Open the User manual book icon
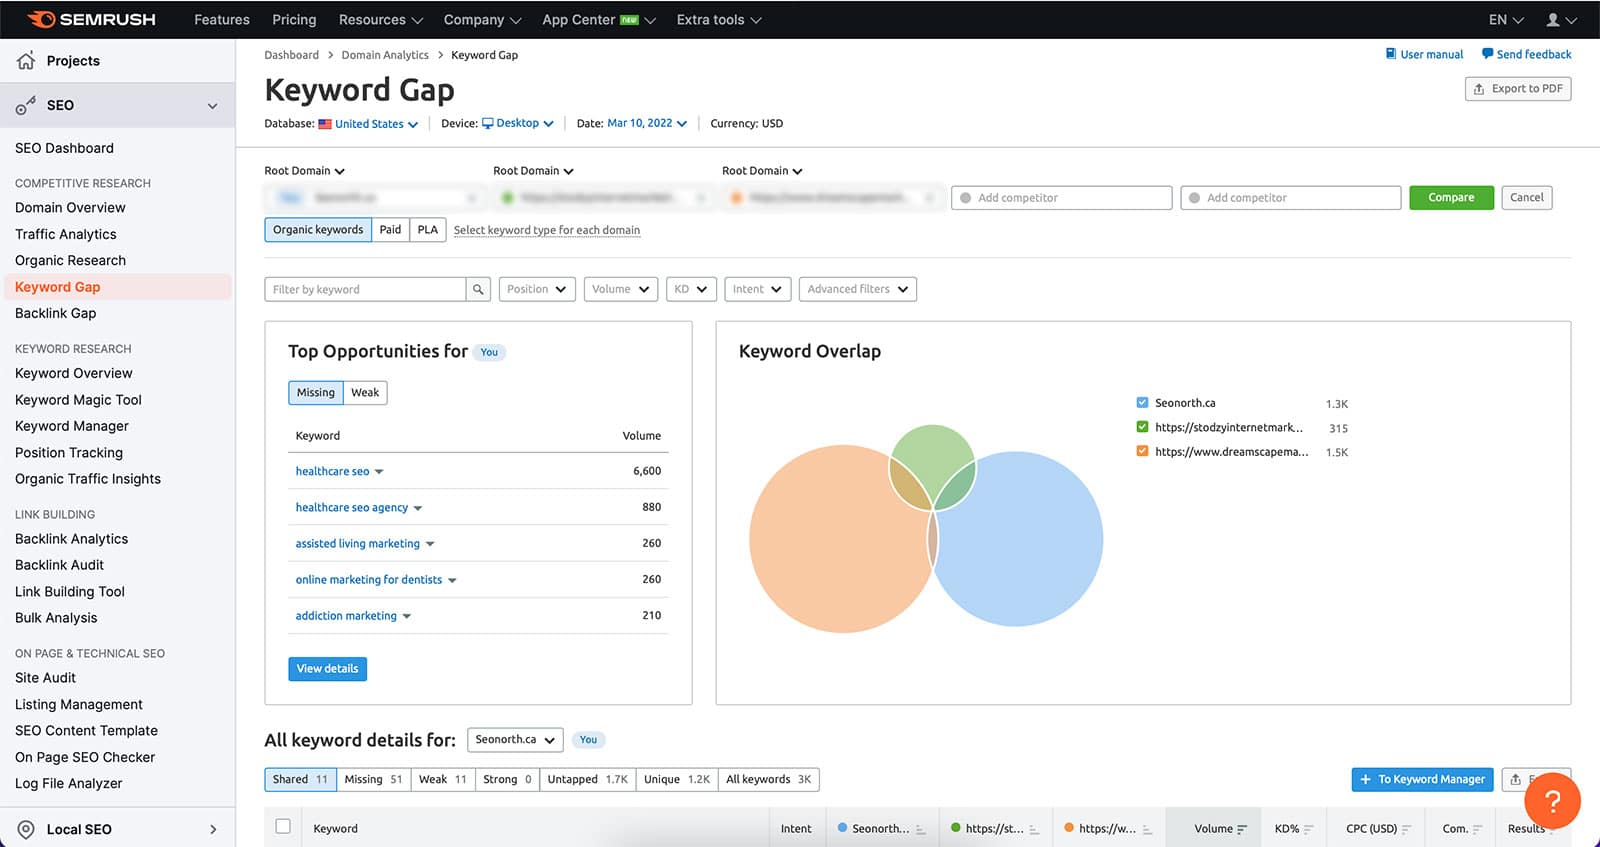The width and height of the screenshot is (1600, 847). (1390, 54)
